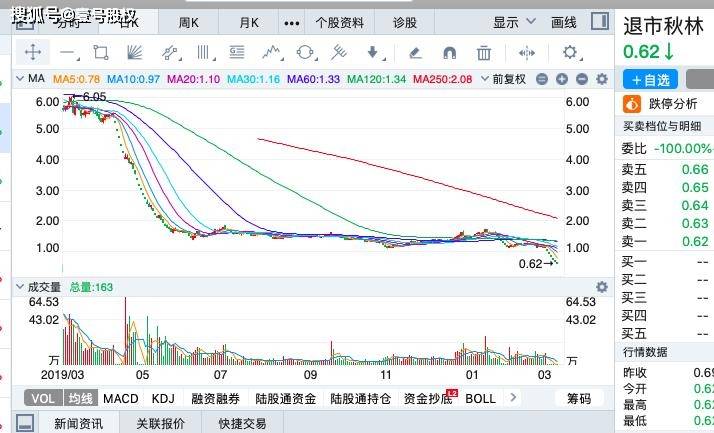Select the 融资融券 indicator tab
The image size is (714, 433).
tap(215, 399)
